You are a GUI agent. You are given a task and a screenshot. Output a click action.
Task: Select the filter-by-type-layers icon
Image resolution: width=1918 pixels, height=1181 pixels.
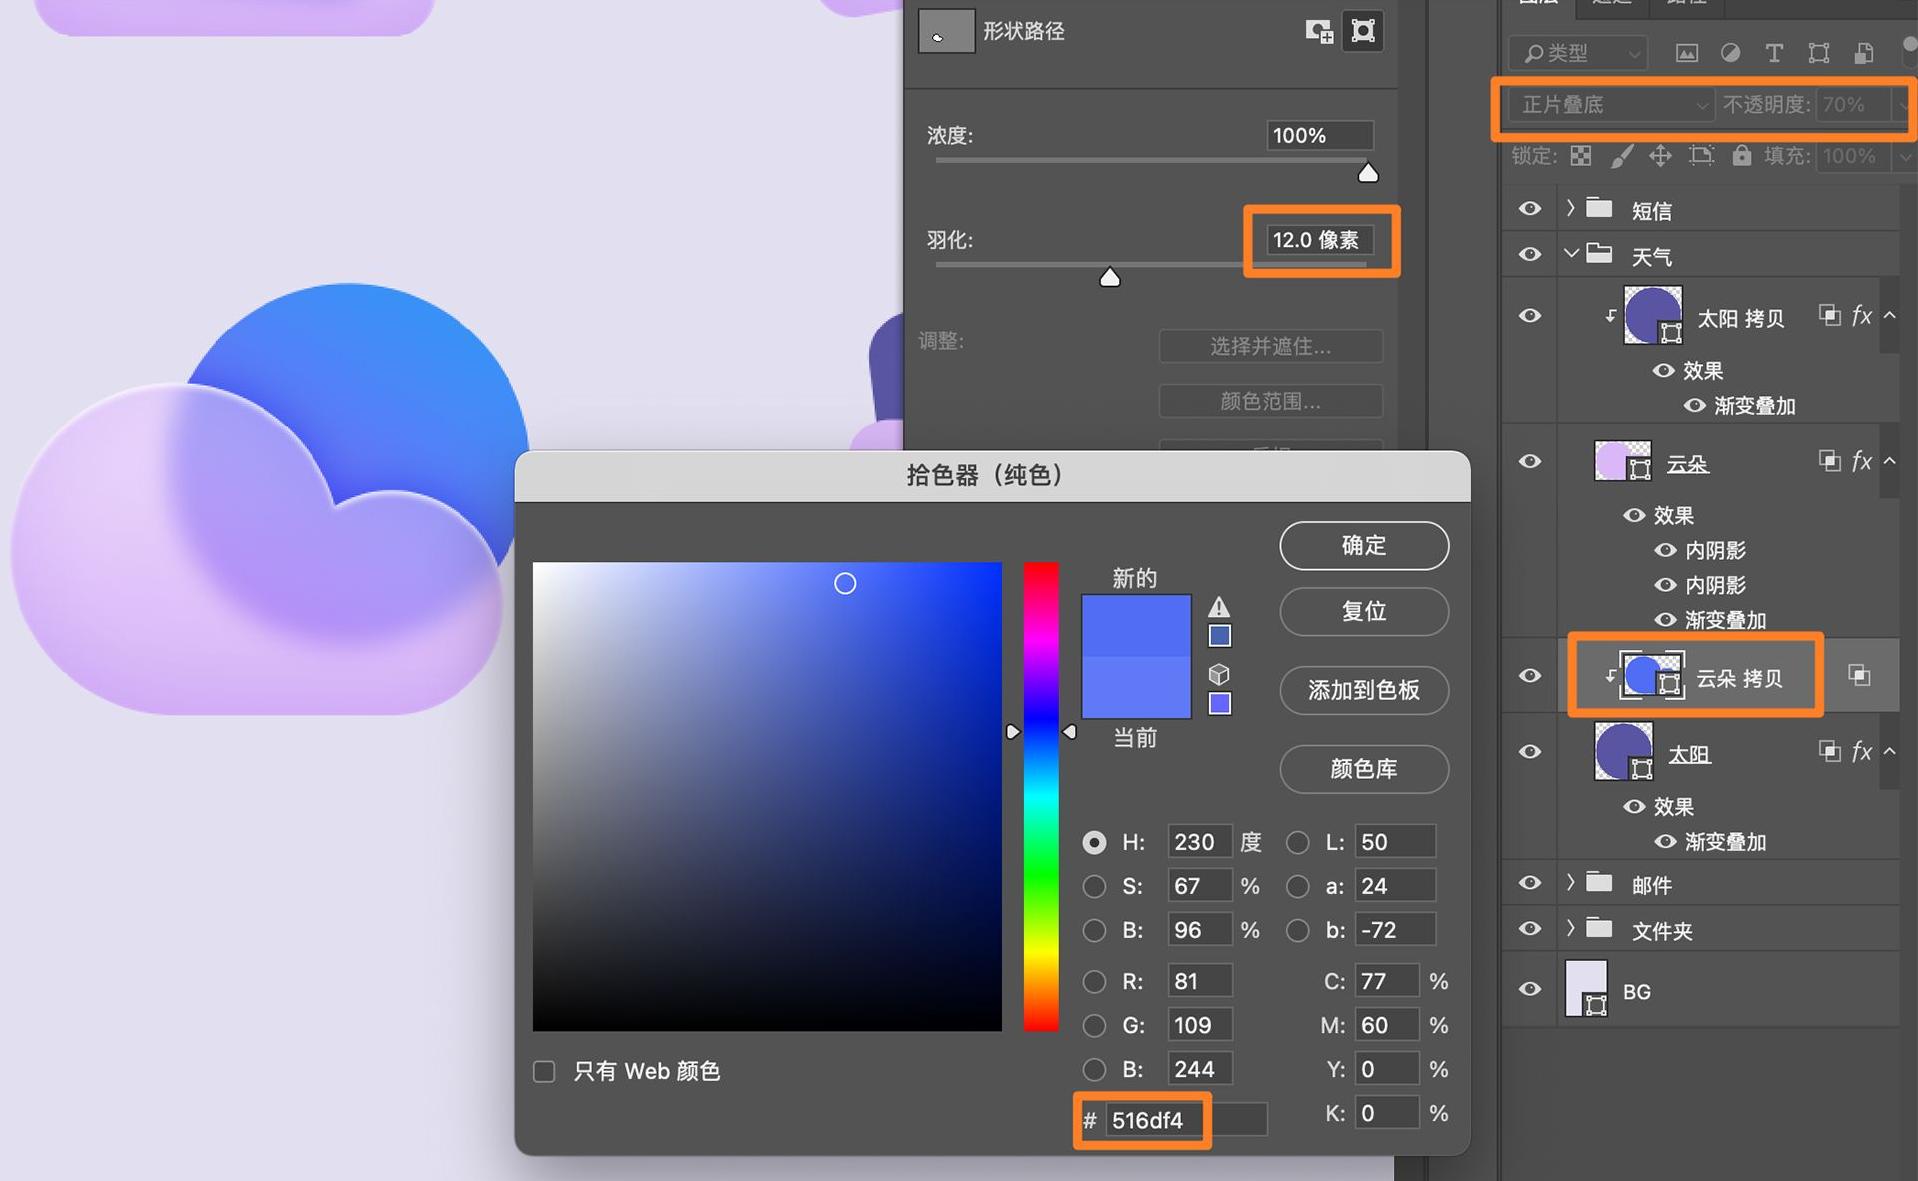pyautogui.click(x=1775, y=53)
